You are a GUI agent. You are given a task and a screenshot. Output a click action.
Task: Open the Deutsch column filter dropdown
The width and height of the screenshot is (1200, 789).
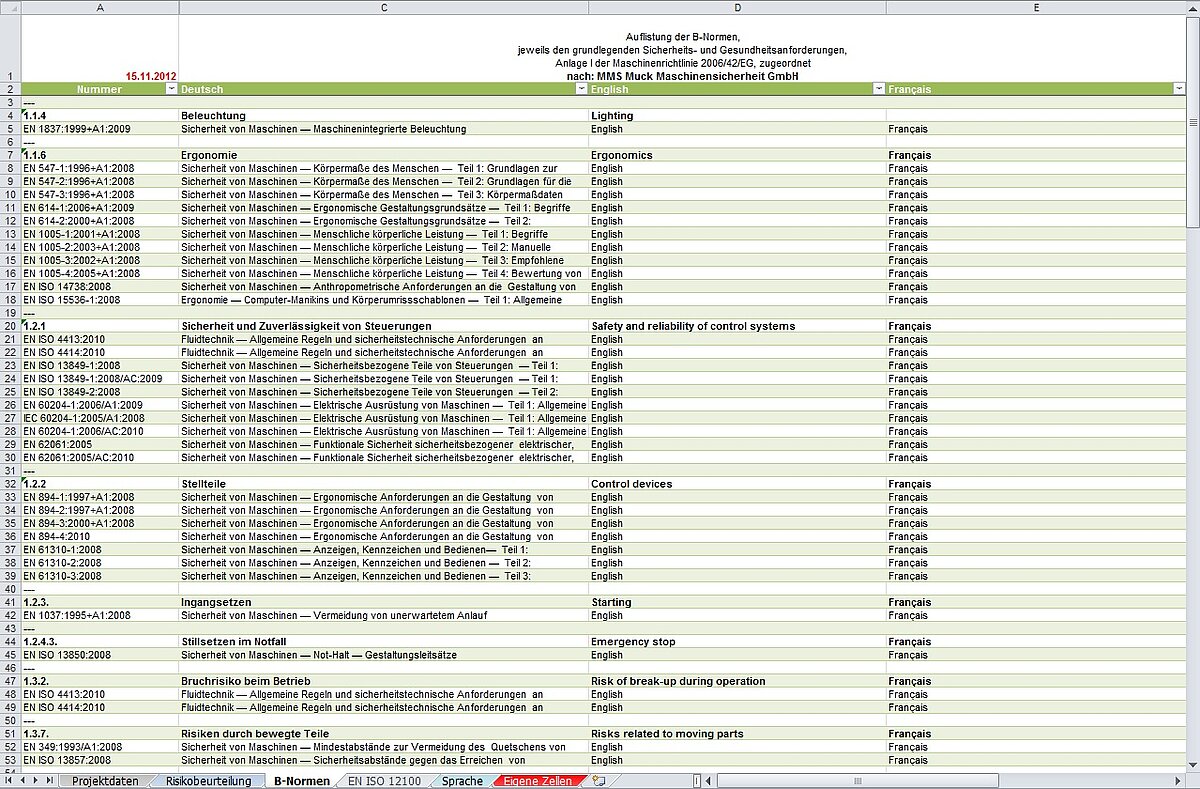click(581, 89)
